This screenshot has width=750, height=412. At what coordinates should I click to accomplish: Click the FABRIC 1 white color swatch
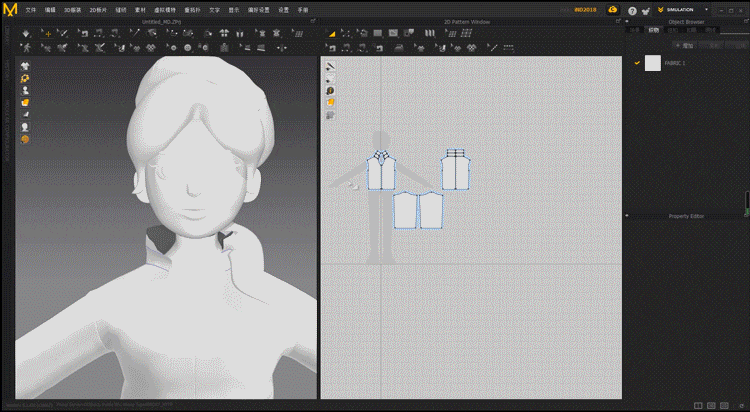653,63
